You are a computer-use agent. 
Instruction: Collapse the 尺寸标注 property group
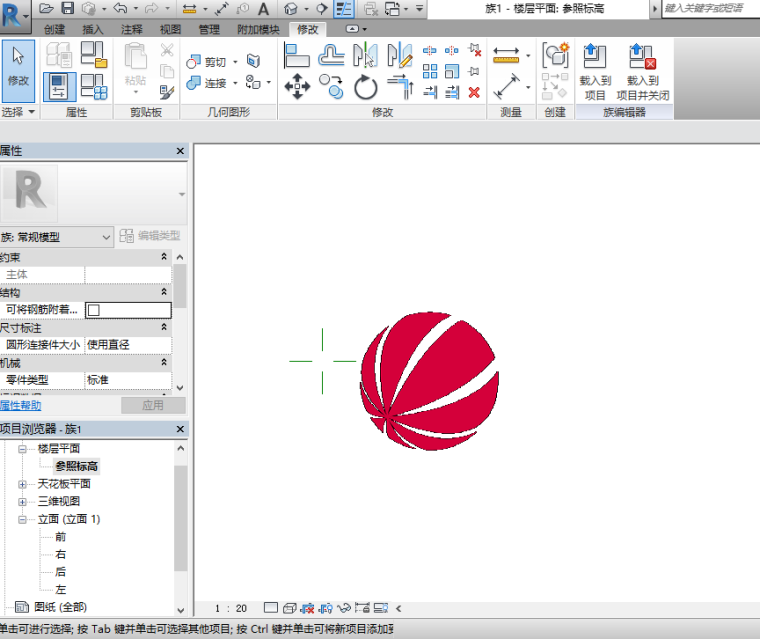164,327
